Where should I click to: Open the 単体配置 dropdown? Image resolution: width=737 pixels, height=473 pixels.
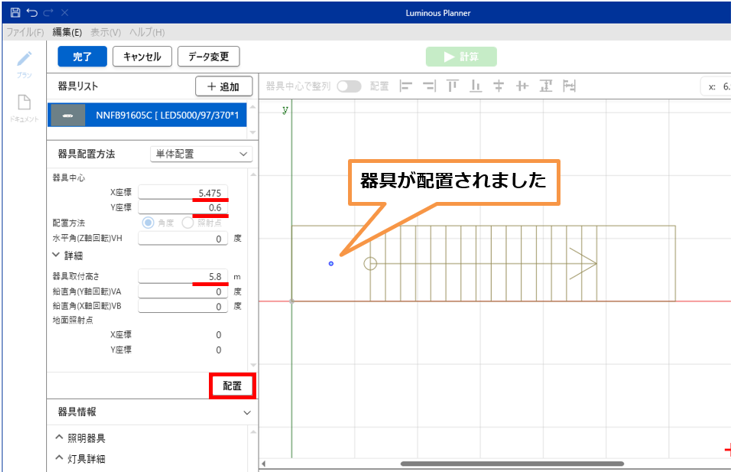pos(200,154)
